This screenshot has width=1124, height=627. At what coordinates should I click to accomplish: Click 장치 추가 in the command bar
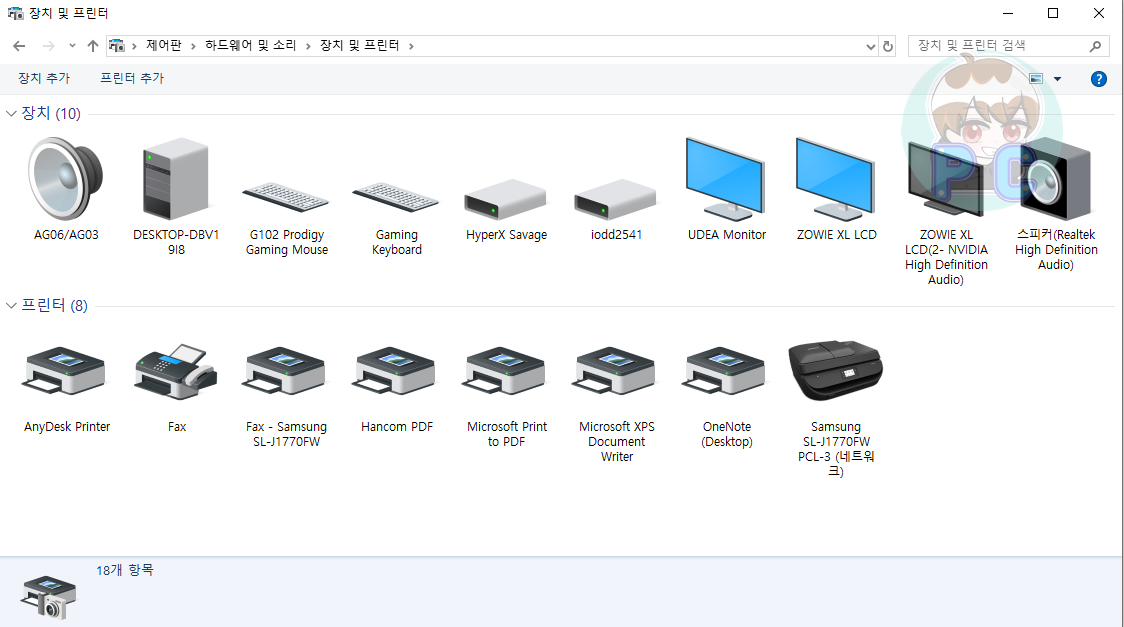[x=44, y=78]
